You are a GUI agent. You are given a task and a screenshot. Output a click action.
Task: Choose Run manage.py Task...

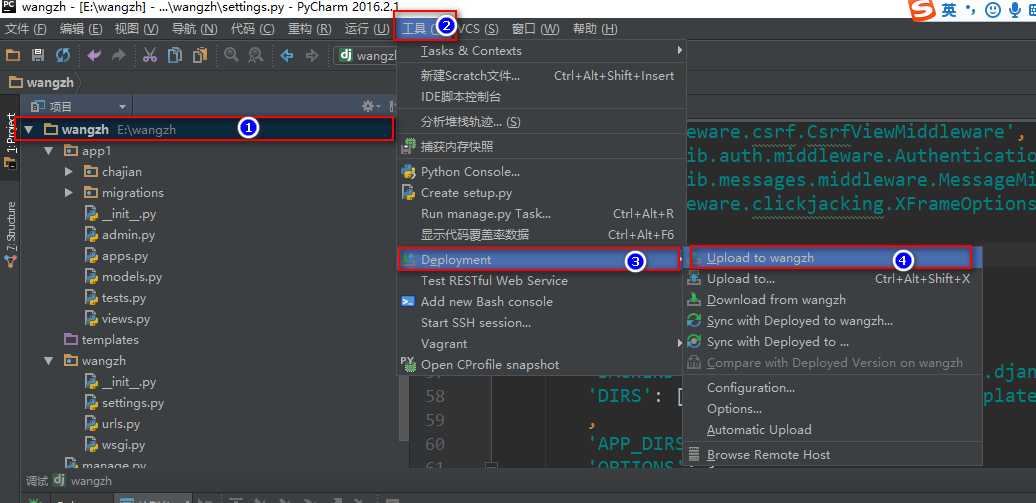point(542,213)
